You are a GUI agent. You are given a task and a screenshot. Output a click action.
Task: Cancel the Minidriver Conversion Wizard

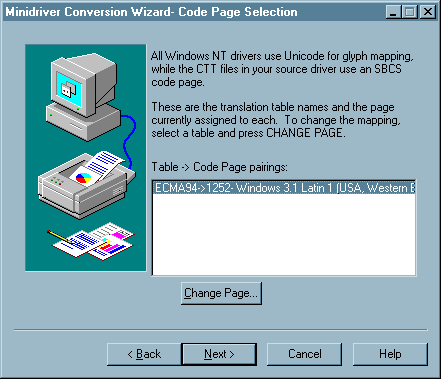click(305, 354)
